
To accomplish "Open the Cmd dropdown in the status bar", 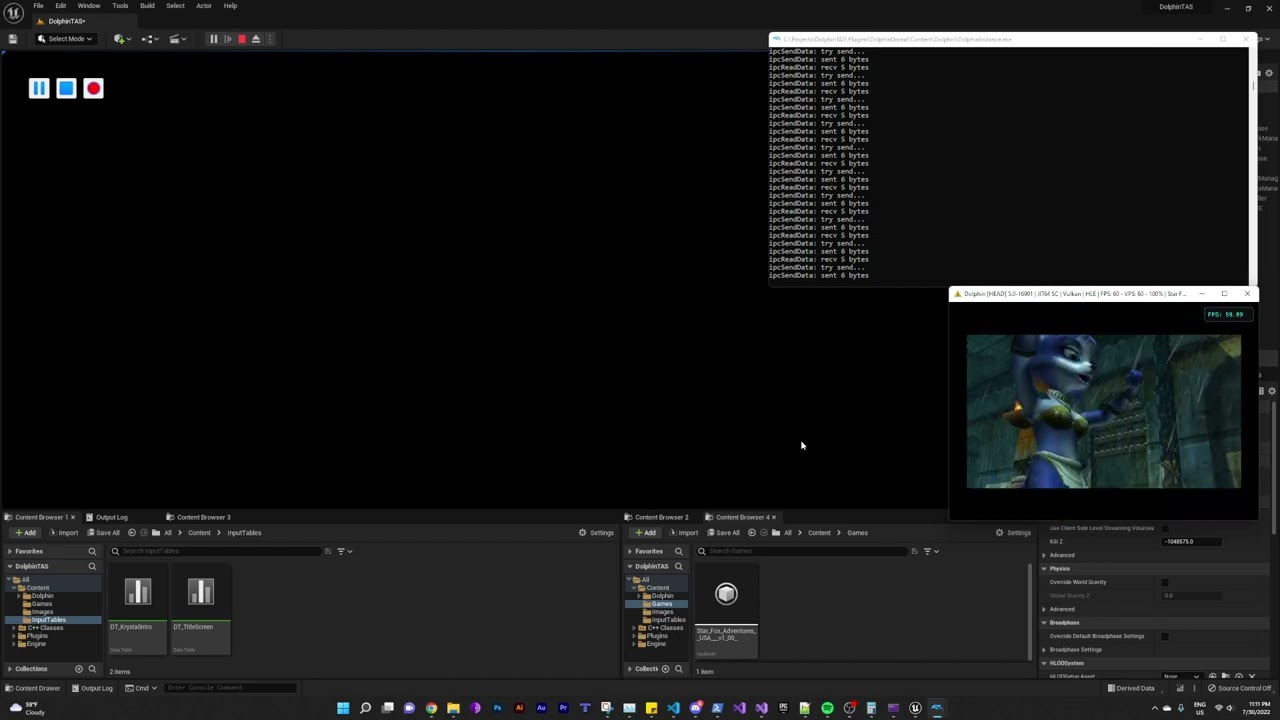I will coord(141,688).
